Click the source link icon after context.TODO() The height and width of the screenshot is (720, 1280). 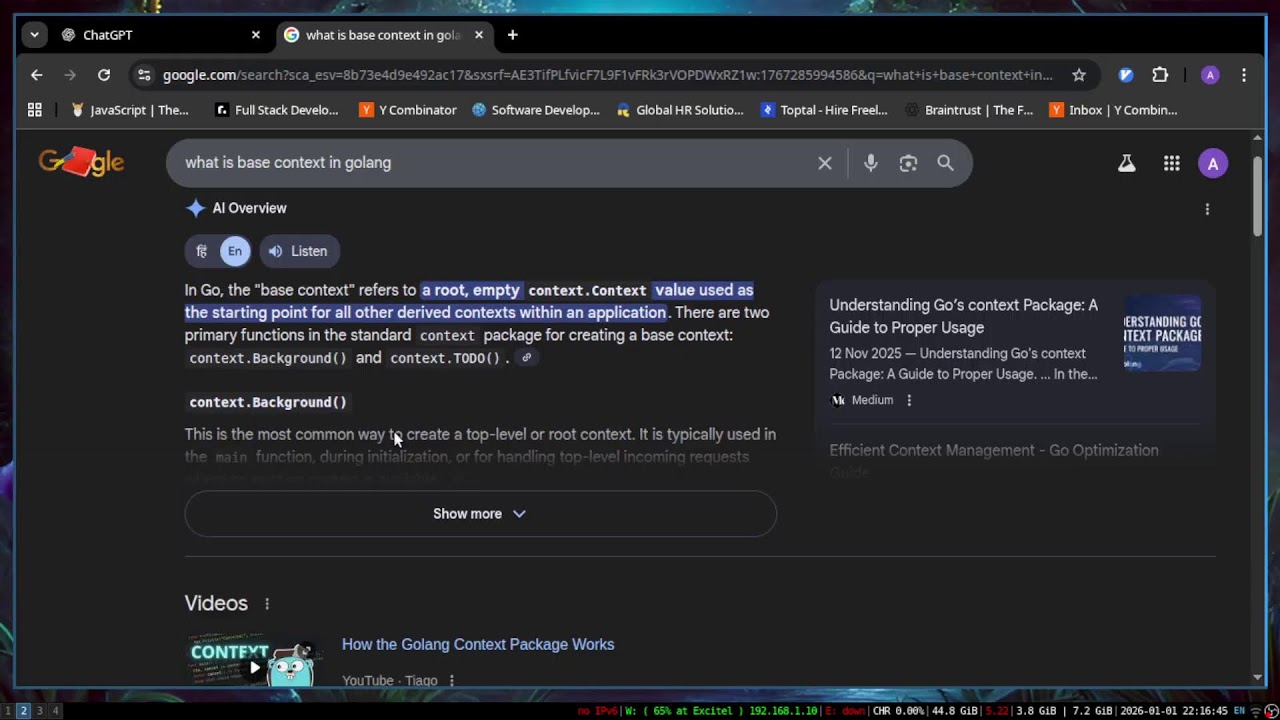[x=526, y=357]
